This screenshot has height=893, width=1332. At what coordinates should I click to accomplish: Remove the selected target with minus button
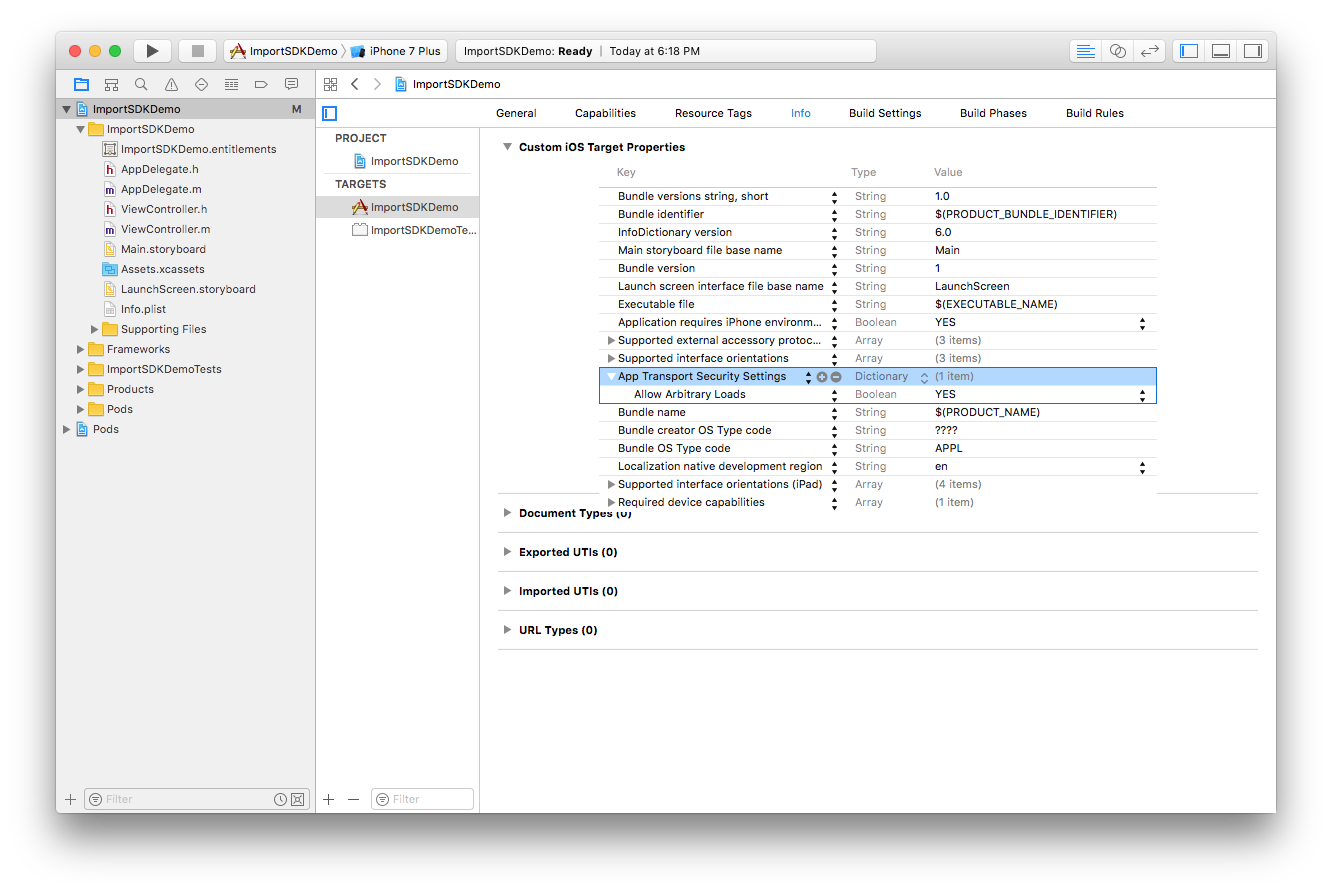[353, 799]
